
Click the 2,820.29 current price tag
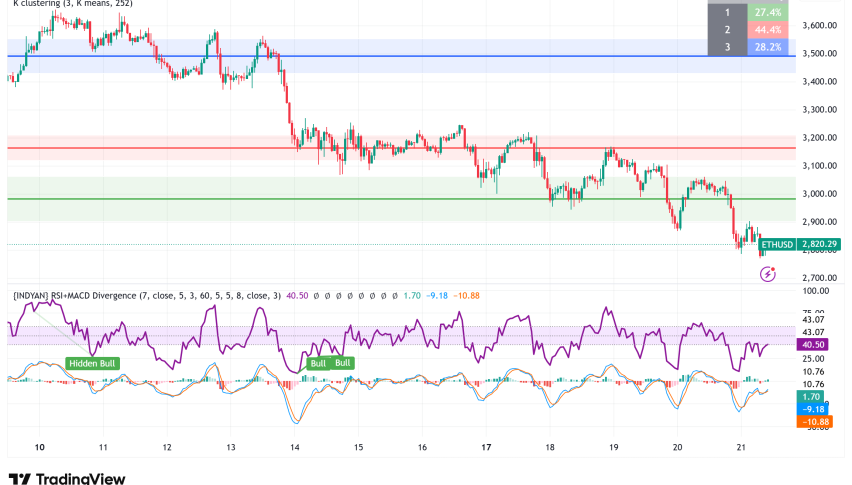click(820, 244)
